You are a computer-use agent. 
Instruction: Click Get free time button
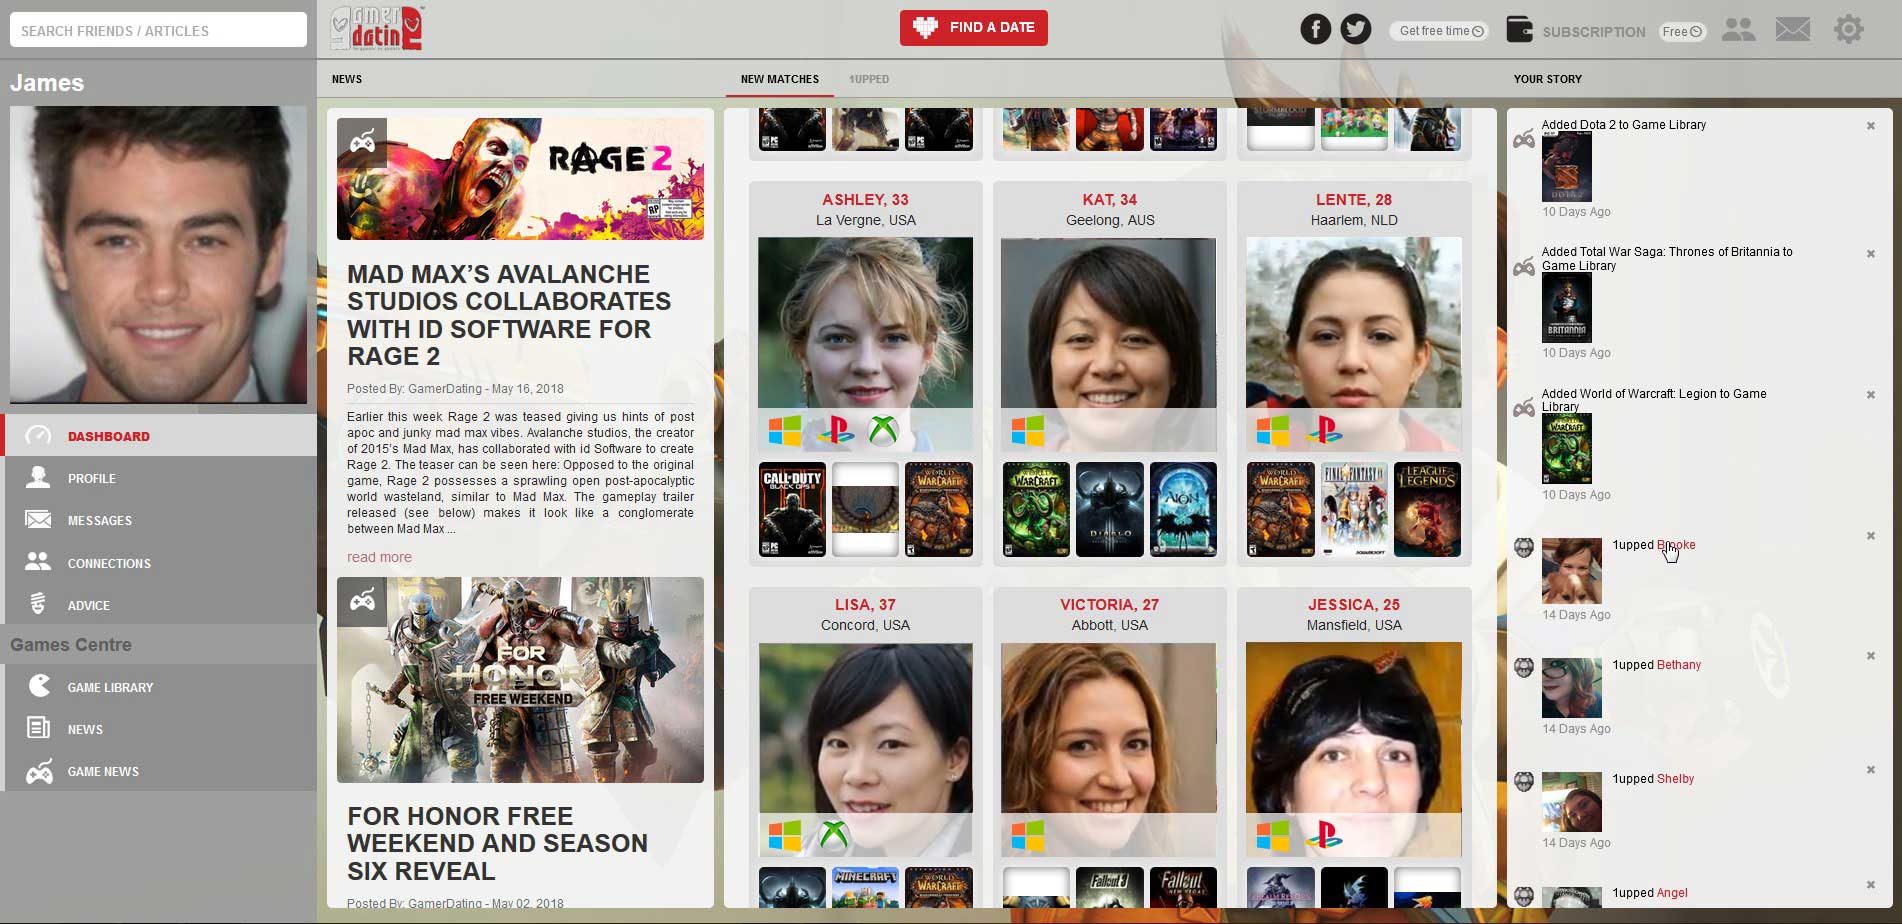tap(1440, 31)
